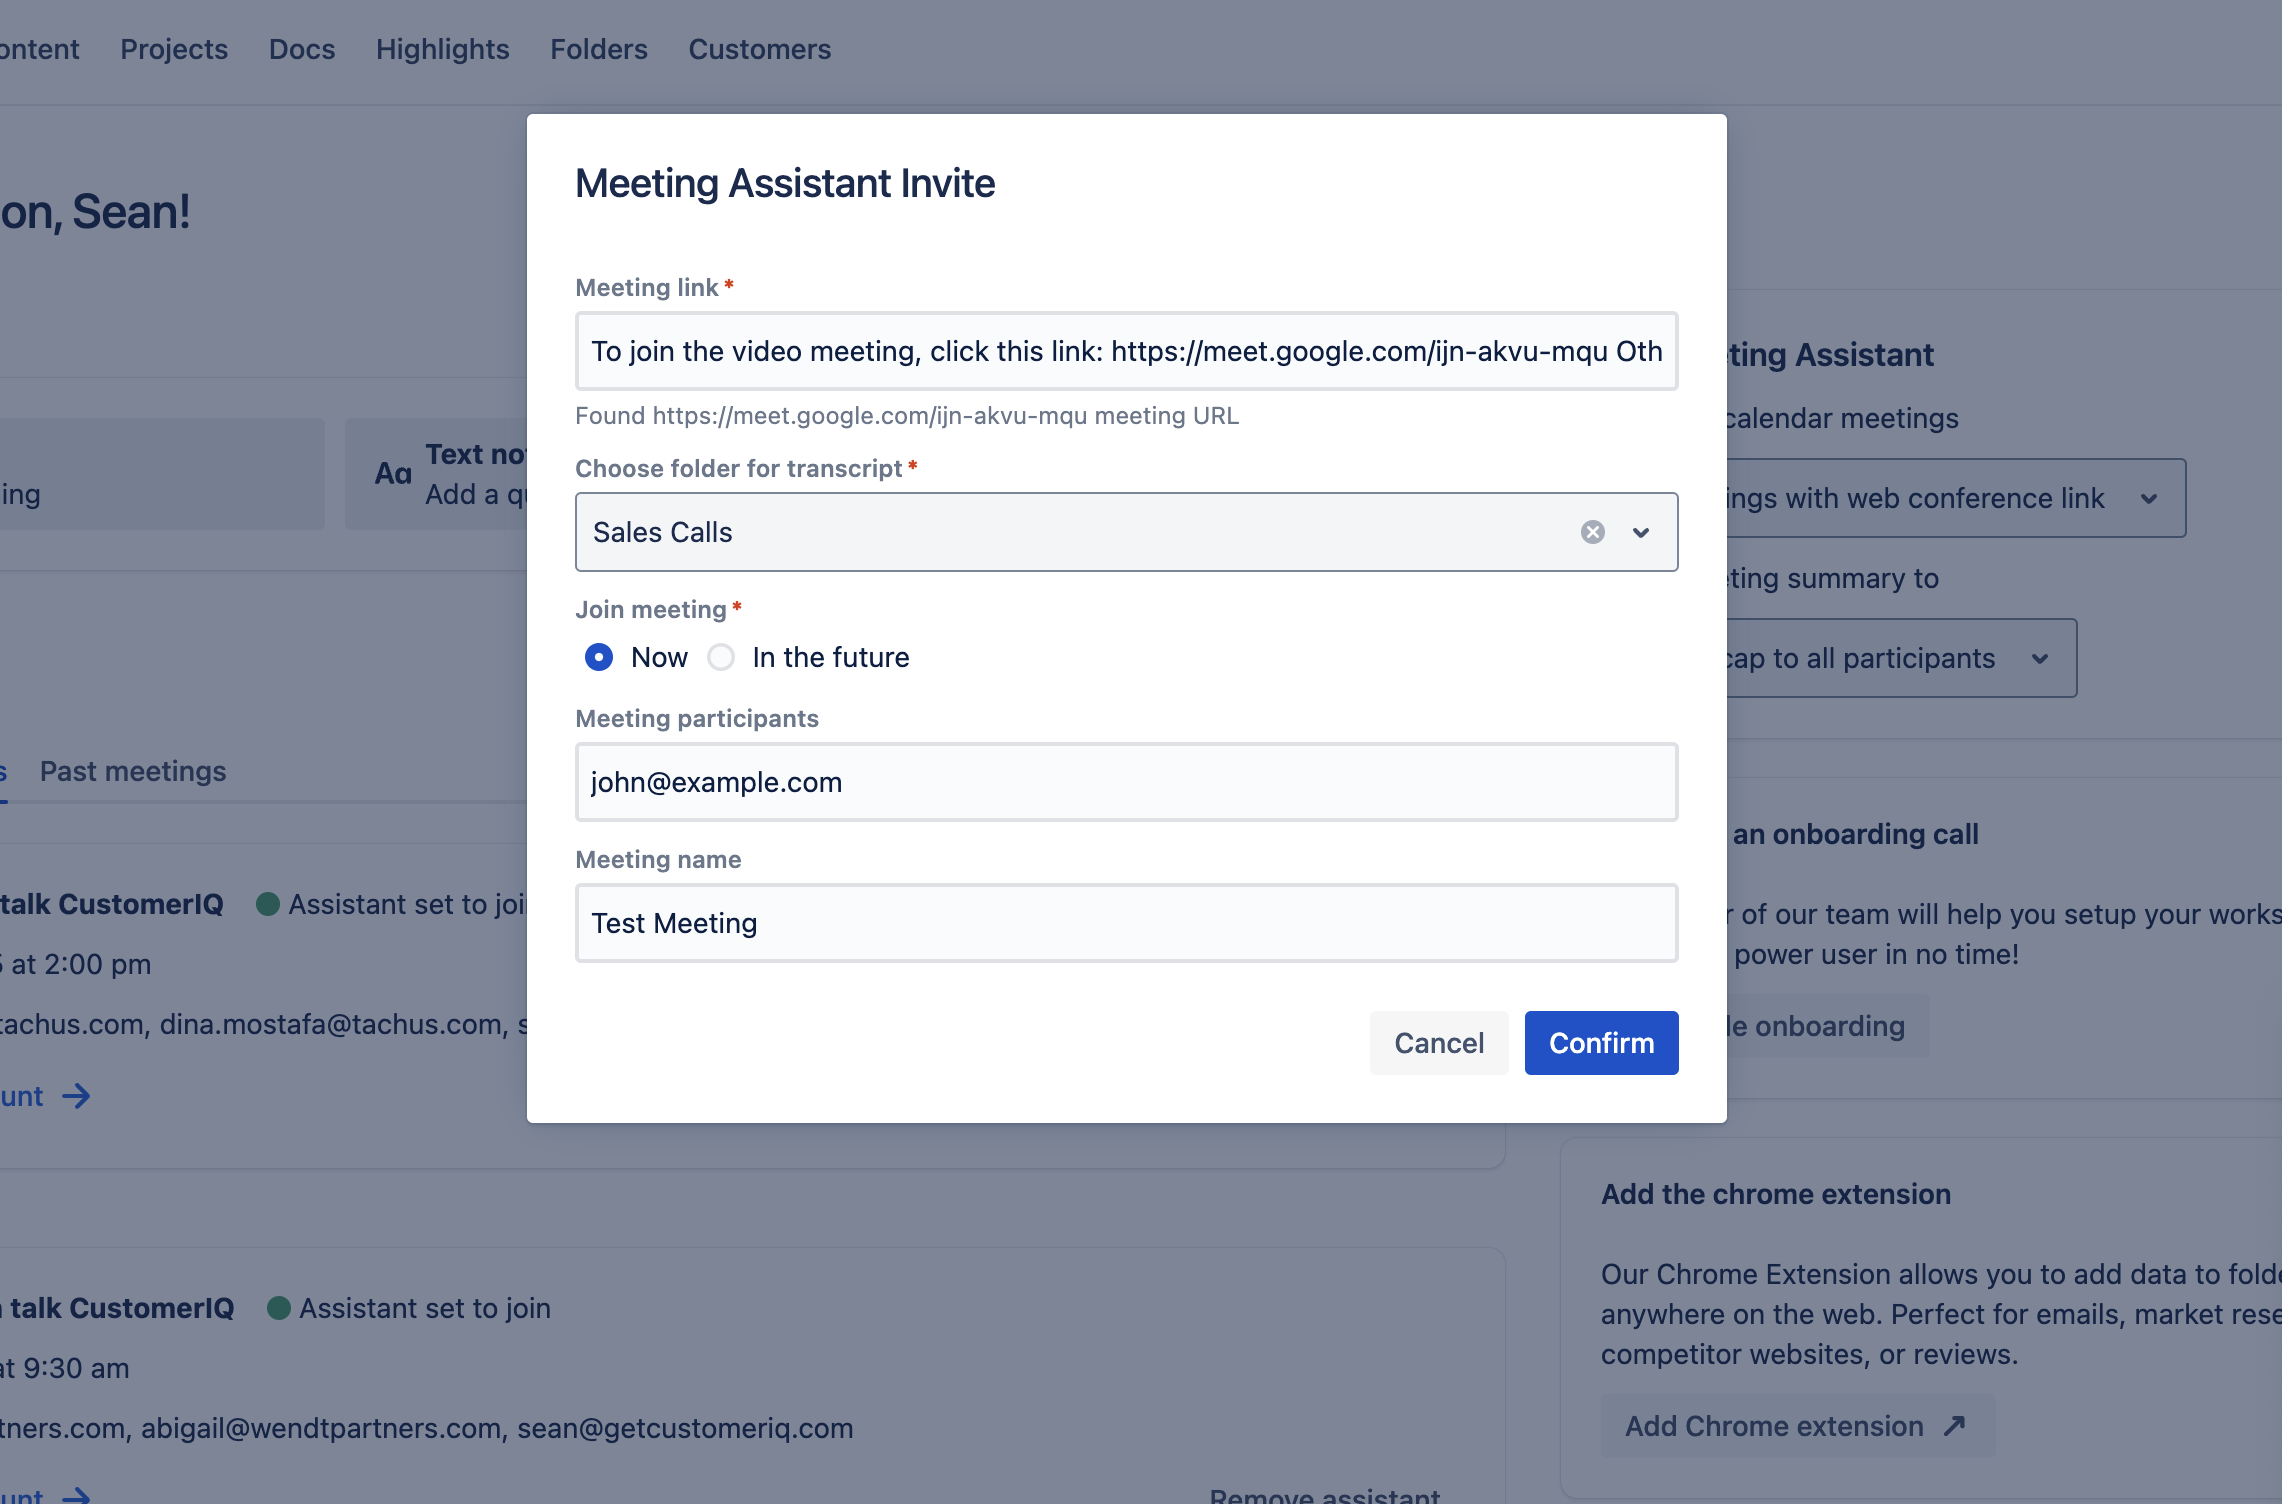Click the arrow icon next to account link
This screenshot has width=2282, height=1504.
coord(76,1096)
